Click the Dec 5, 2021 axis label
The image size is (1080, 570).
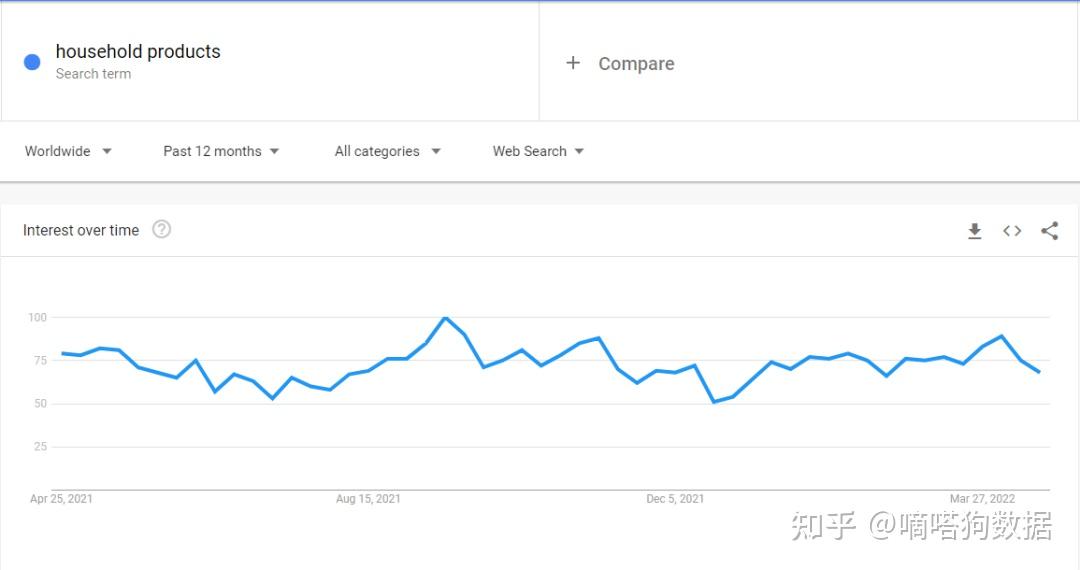click(x=675, y=498)
